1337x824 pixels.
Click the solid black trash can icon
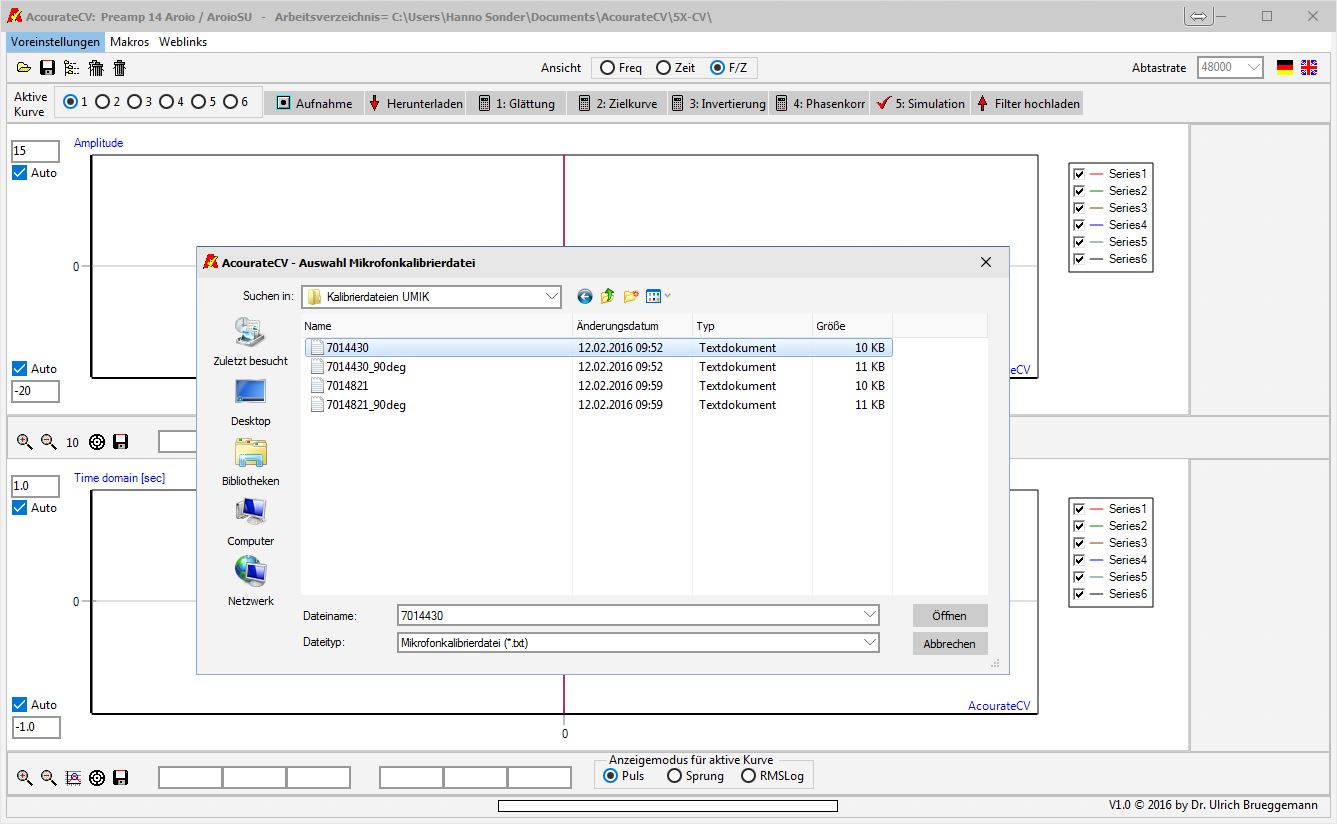(x=120, y=68)
